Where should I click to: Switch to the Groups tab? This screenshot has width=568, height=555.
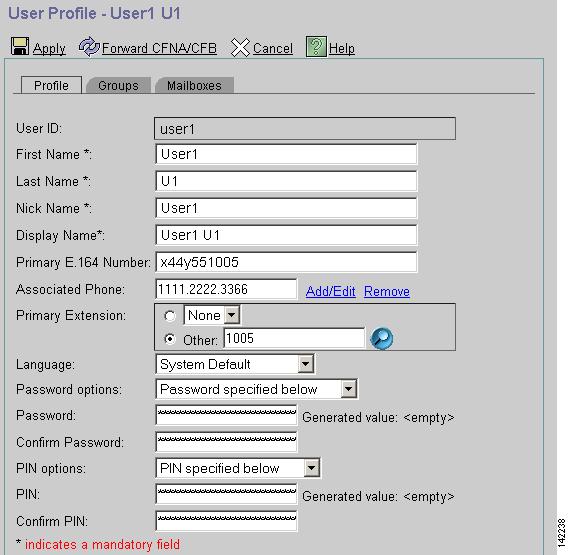118,85
